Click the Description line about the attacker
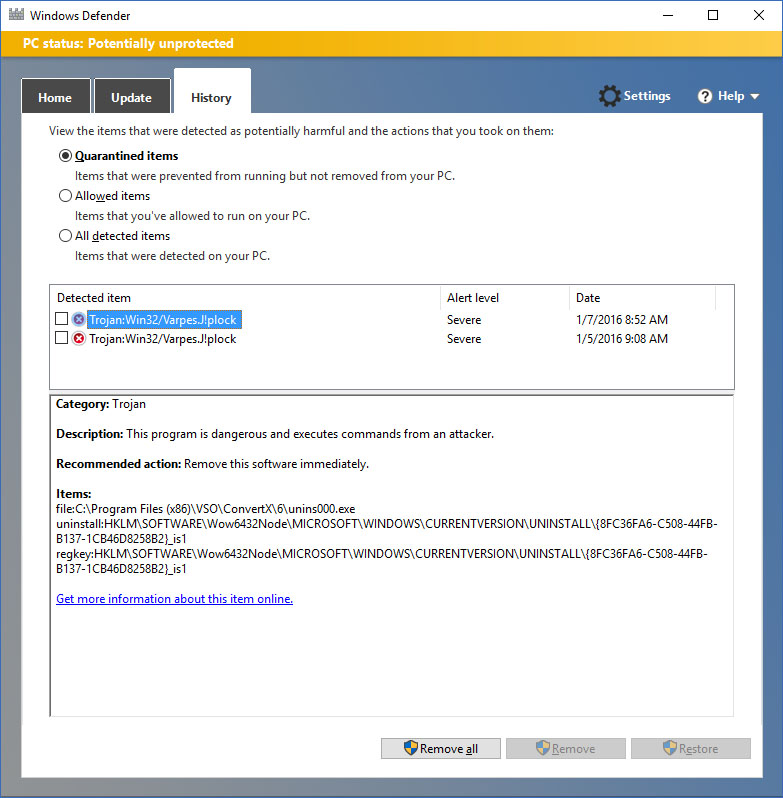The image size is (783, 798). 275,434
